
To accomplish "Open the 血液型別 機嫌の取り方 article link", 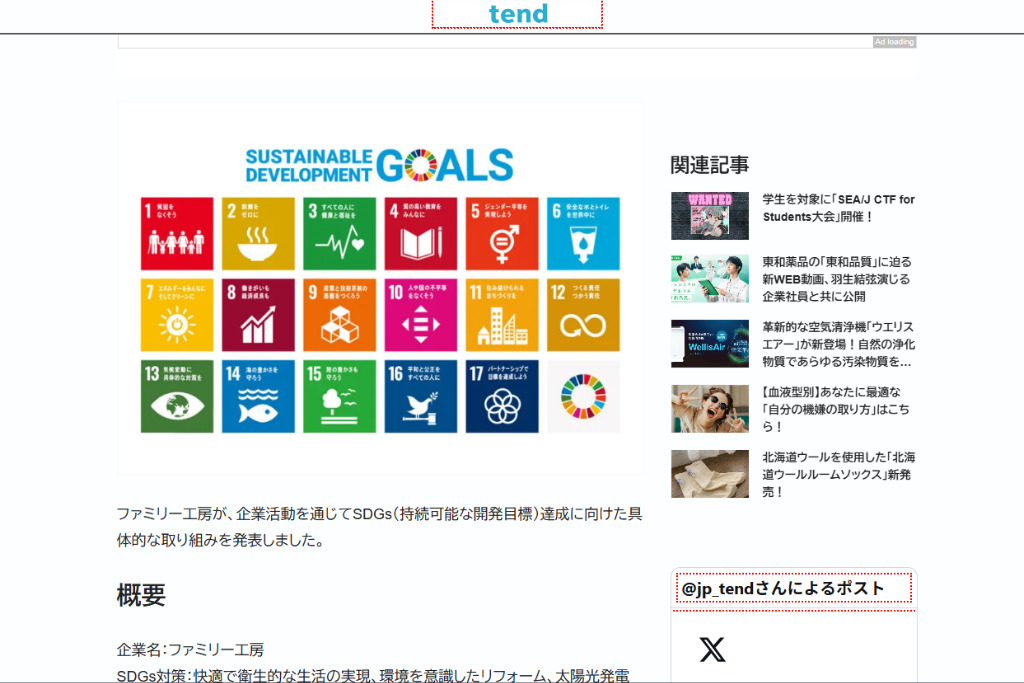I will coord(836,409).
